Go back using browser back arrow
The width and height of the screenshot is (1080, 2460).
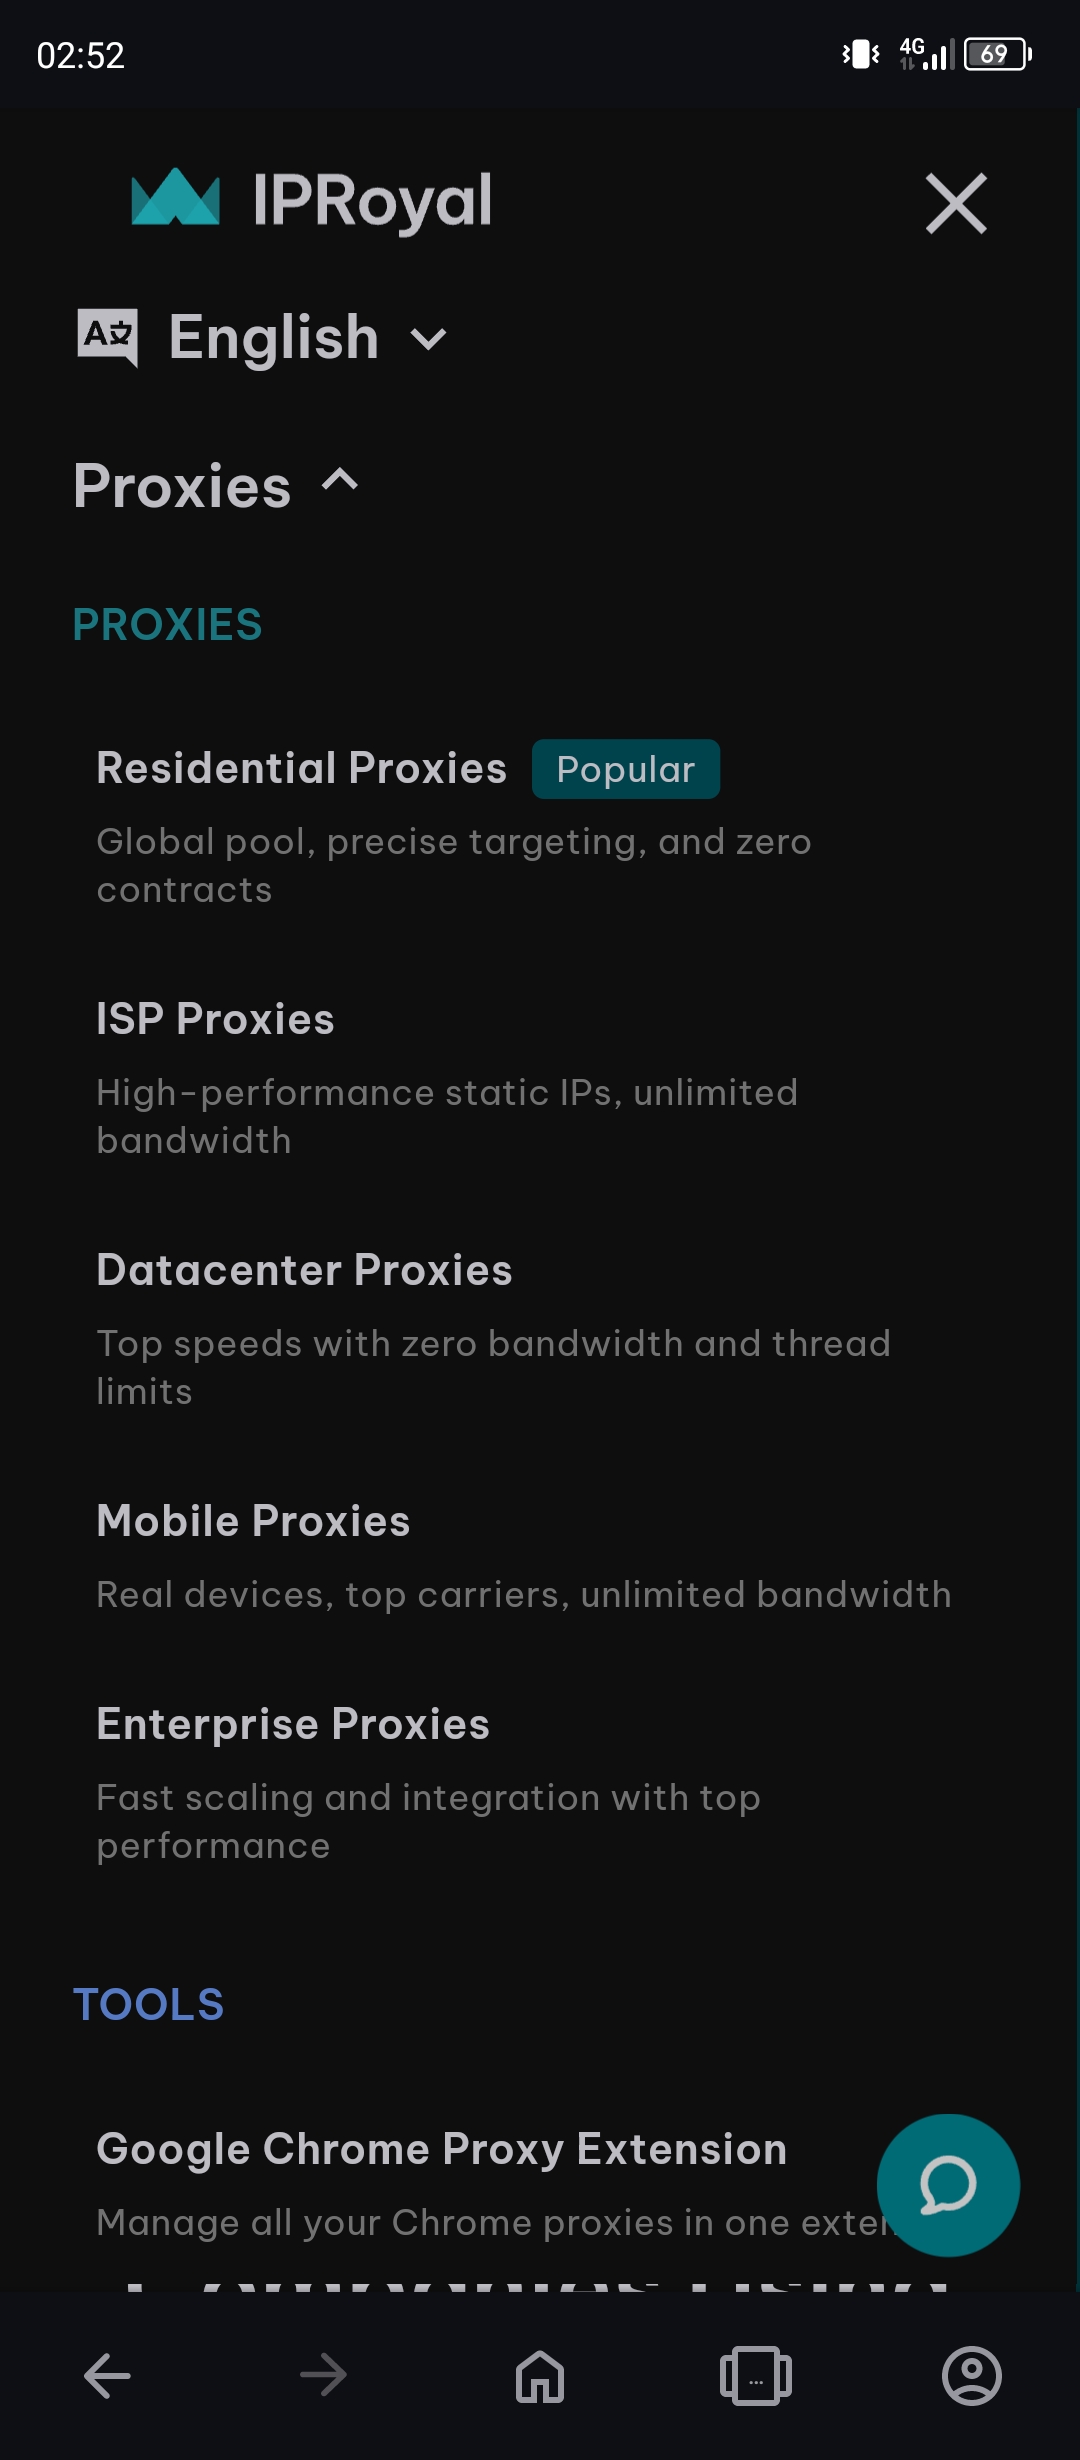[107, 2375]
